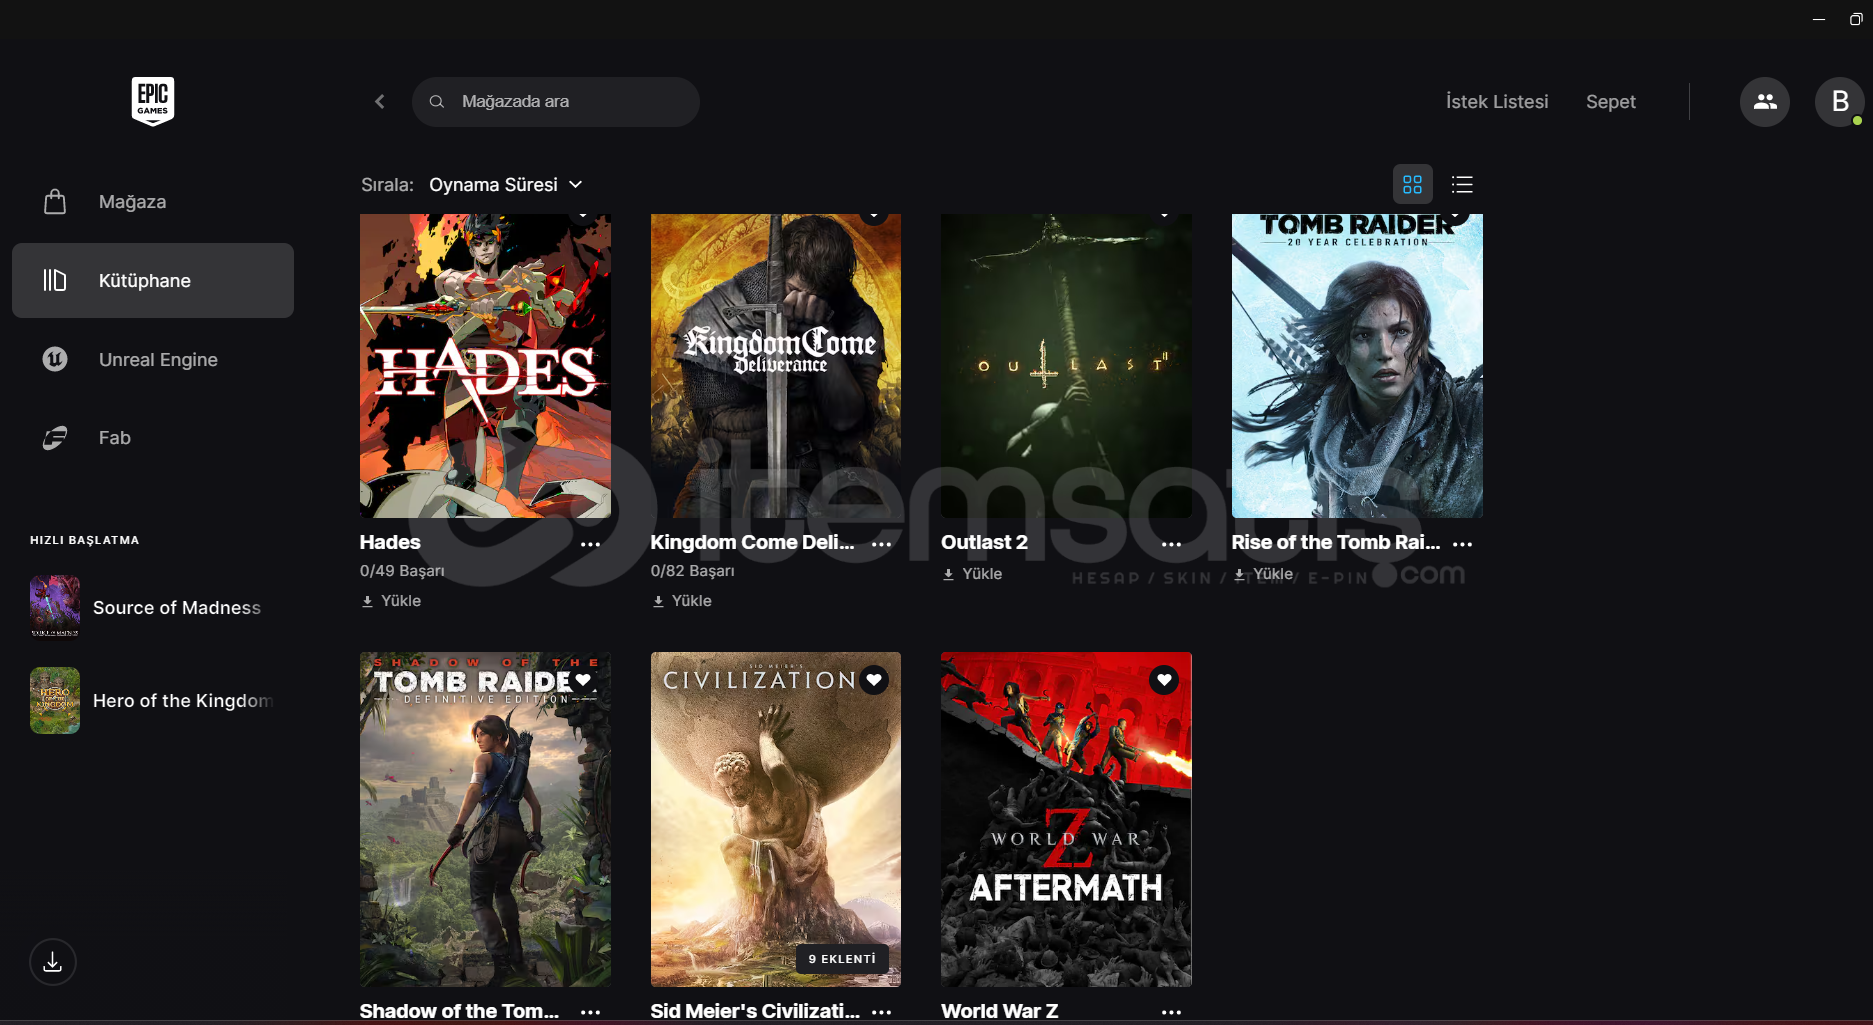Click the "0/49 Başarı" achievements text

pos(402,571)
